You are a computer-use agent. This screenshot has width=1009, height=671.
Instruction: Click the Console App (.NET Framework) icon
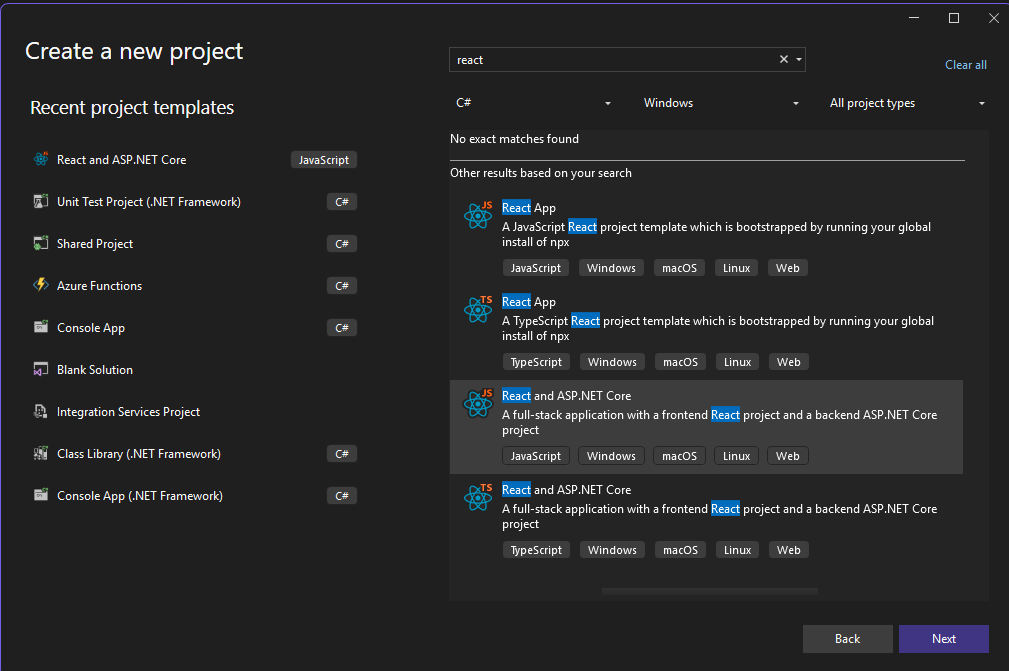tap(41, 495)
